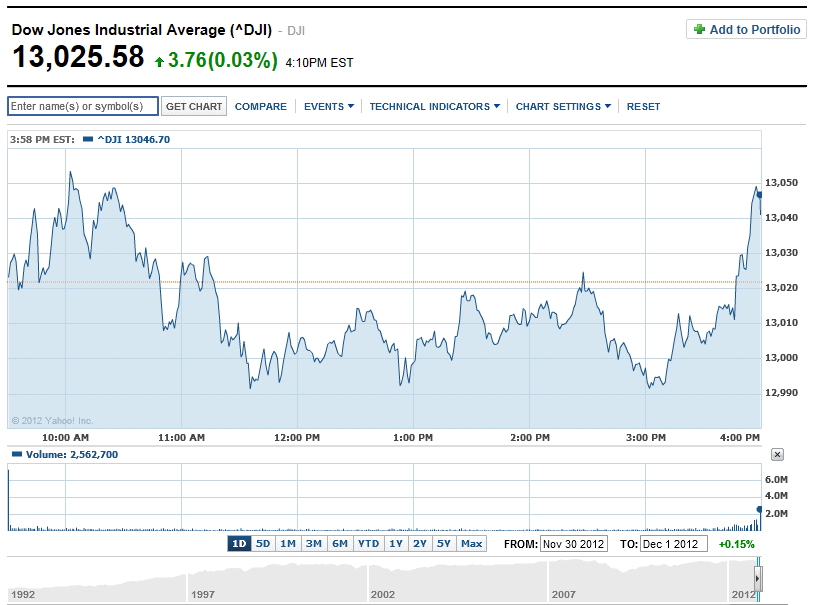Expand the EVENTS dropdown
Viewport: 819px width, 605px height.
click(x=328, y=107)
